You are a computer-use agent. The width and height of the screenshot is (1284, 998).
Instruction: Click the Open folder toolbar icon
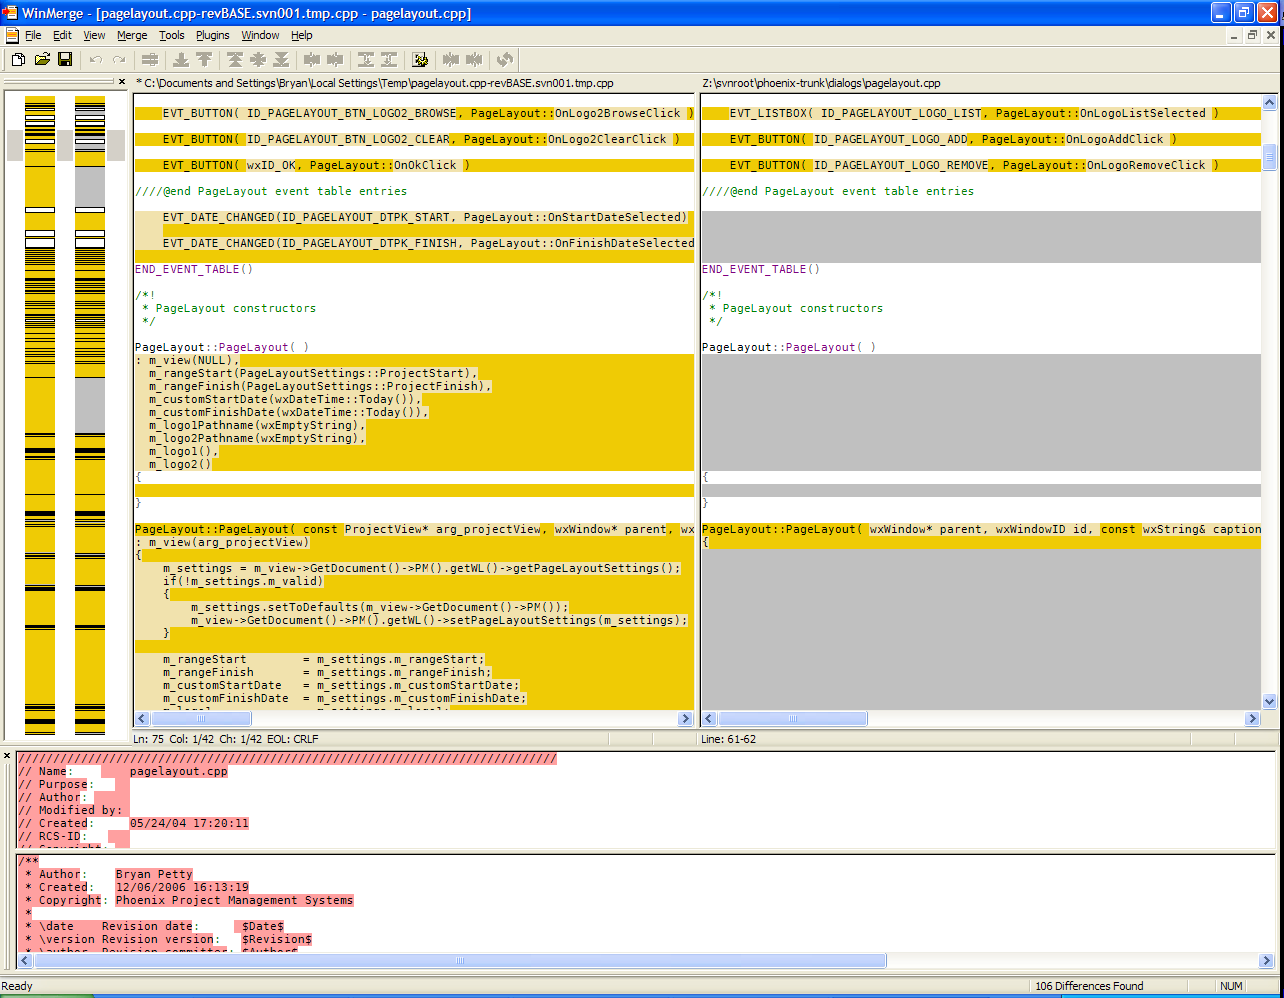point(42,60)
